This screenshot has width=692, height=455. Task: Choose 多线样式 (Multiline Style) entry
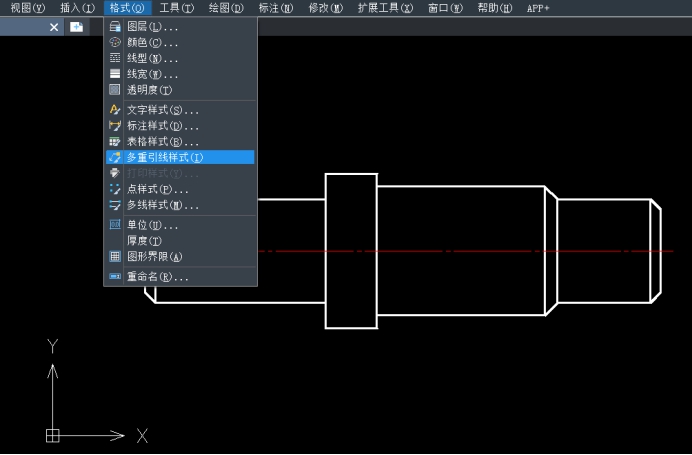pos(162,205)
